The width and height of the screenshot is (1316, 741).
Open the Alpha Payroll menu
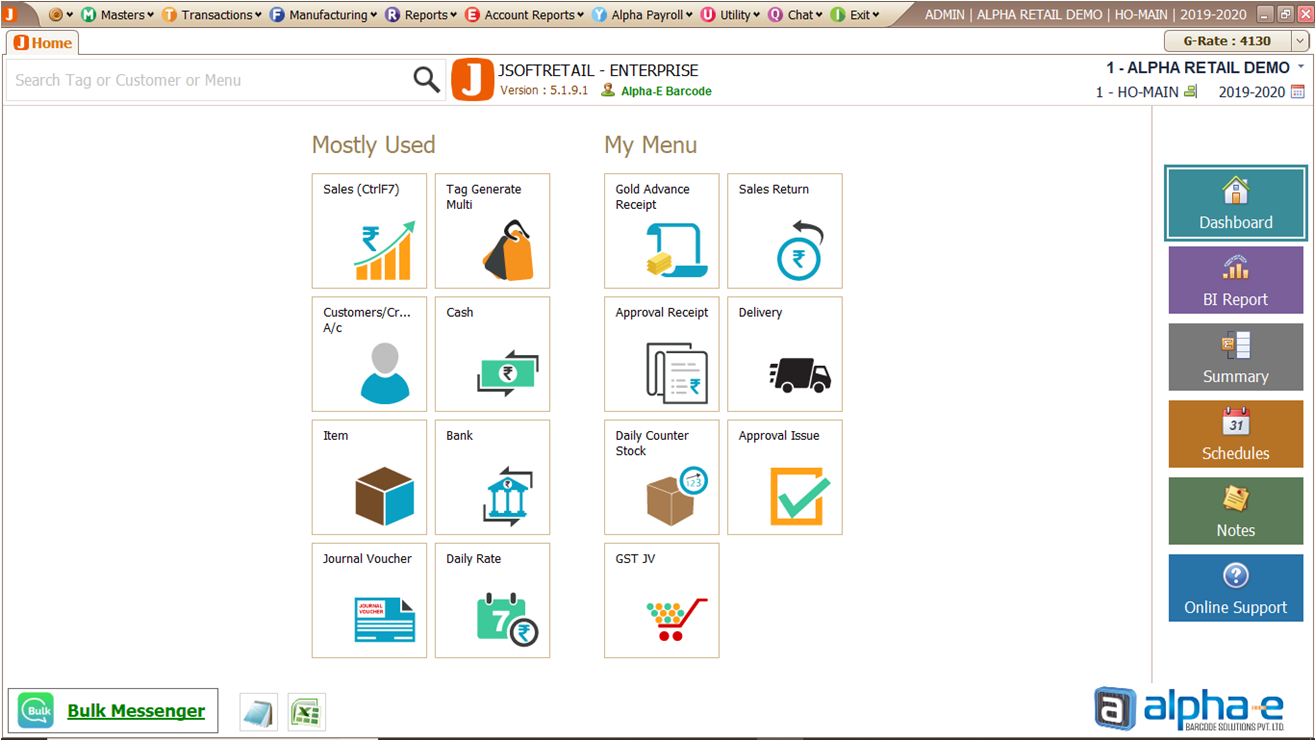point(644,15)
